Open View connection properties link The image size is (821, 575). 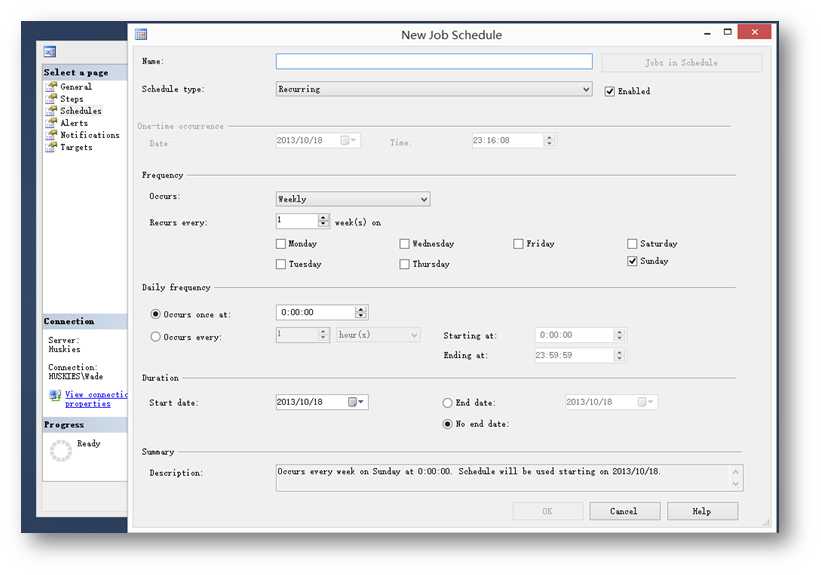pyautogui.click(x=95, y=399)
